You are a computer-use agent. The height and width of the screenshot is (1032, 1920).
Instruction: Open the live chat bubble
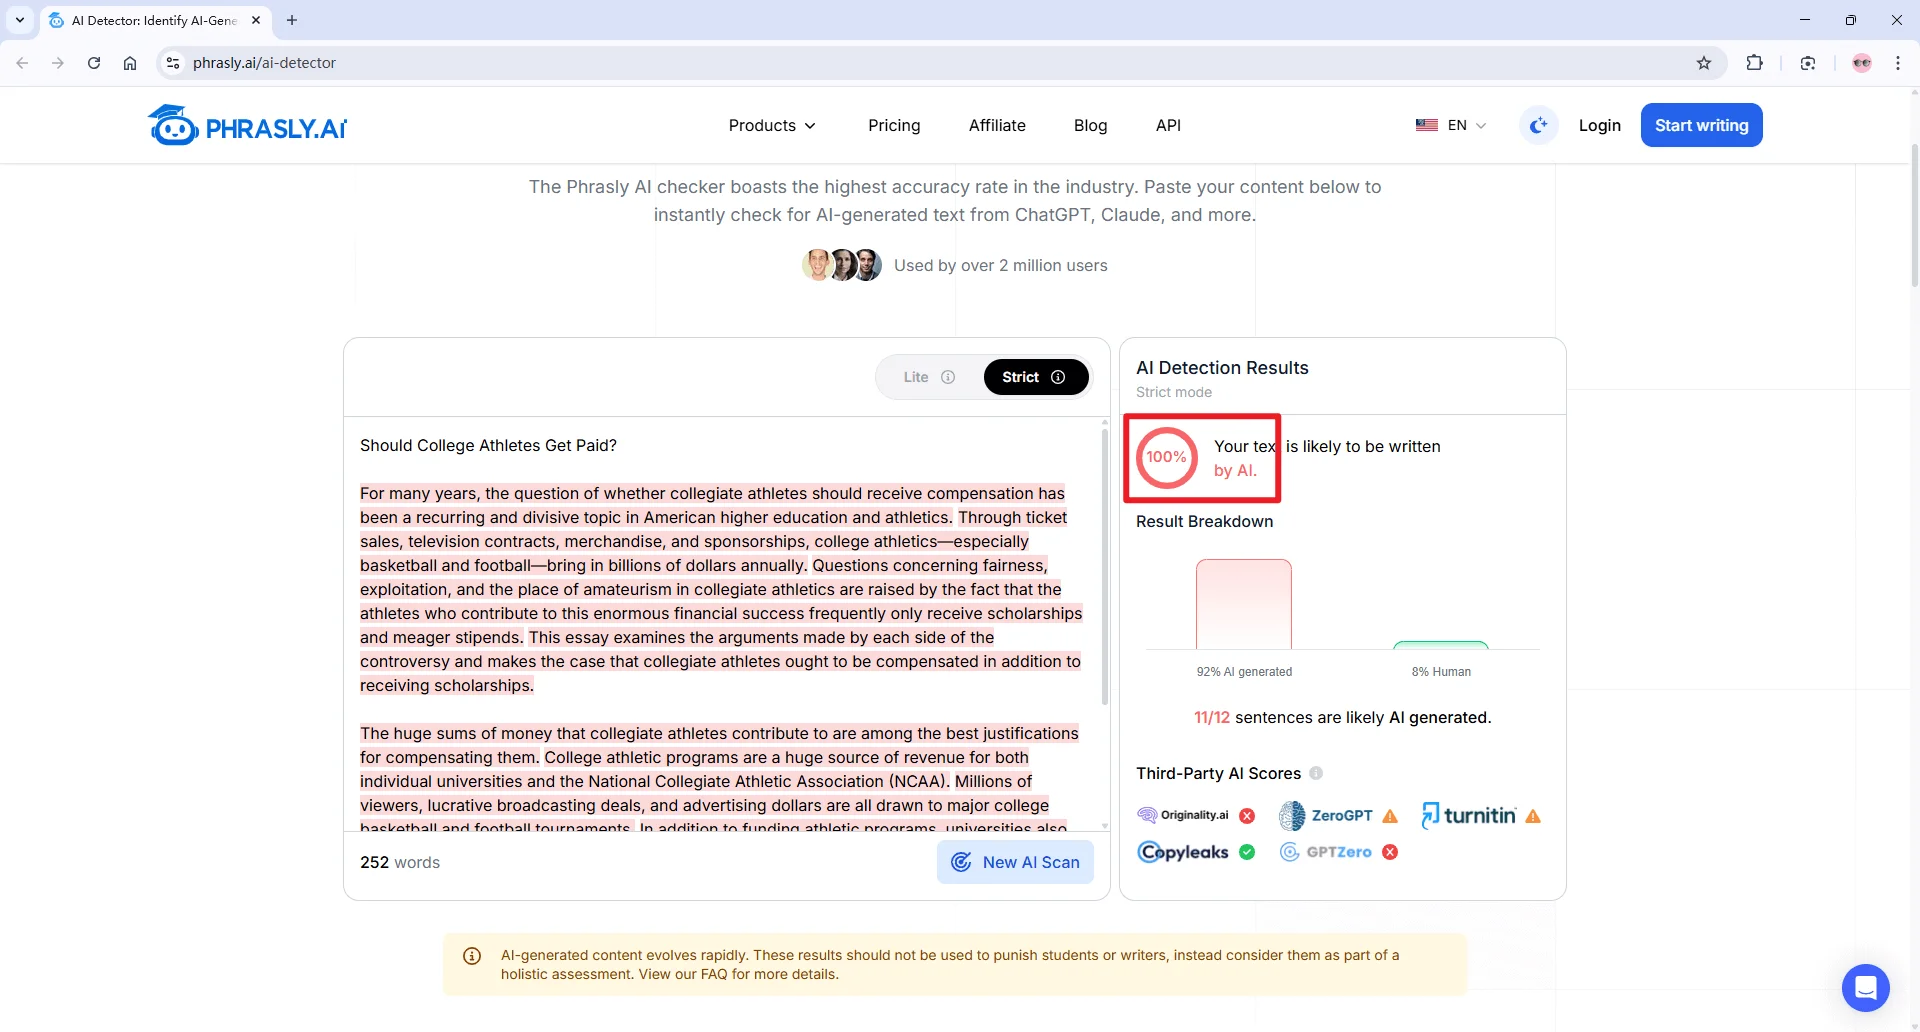(x=1865, y=988)
